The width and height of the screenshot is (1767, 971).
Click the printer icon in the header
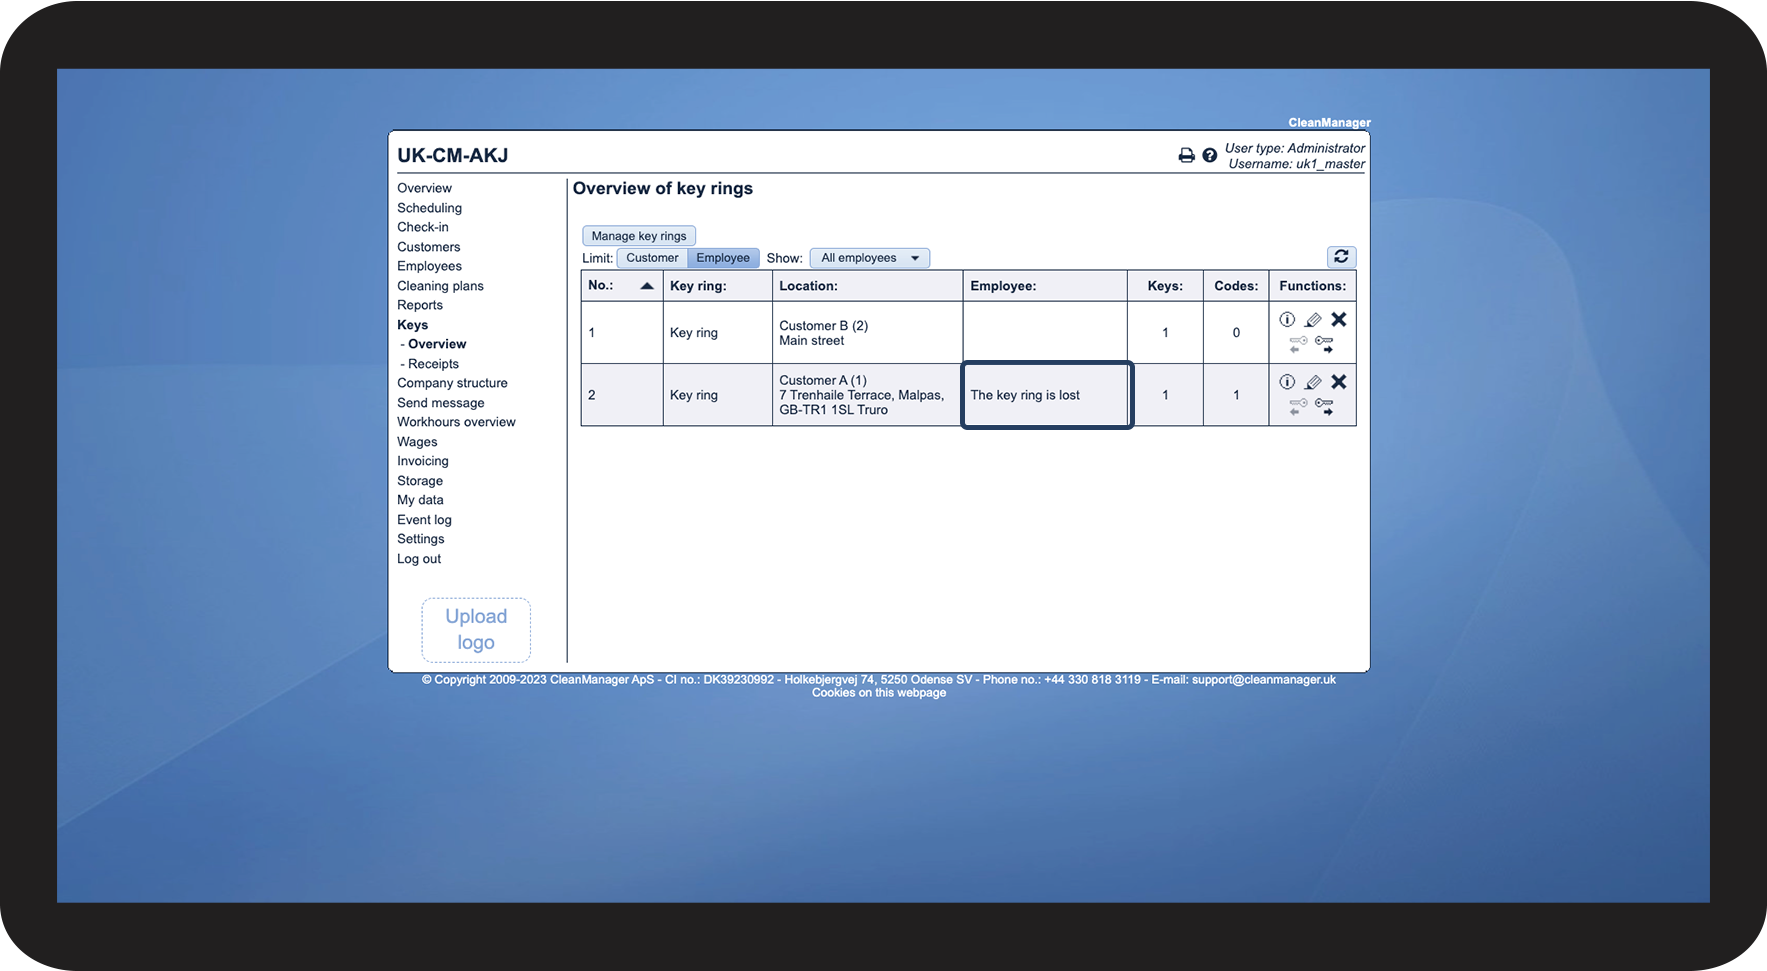(x=1186, y=155)
